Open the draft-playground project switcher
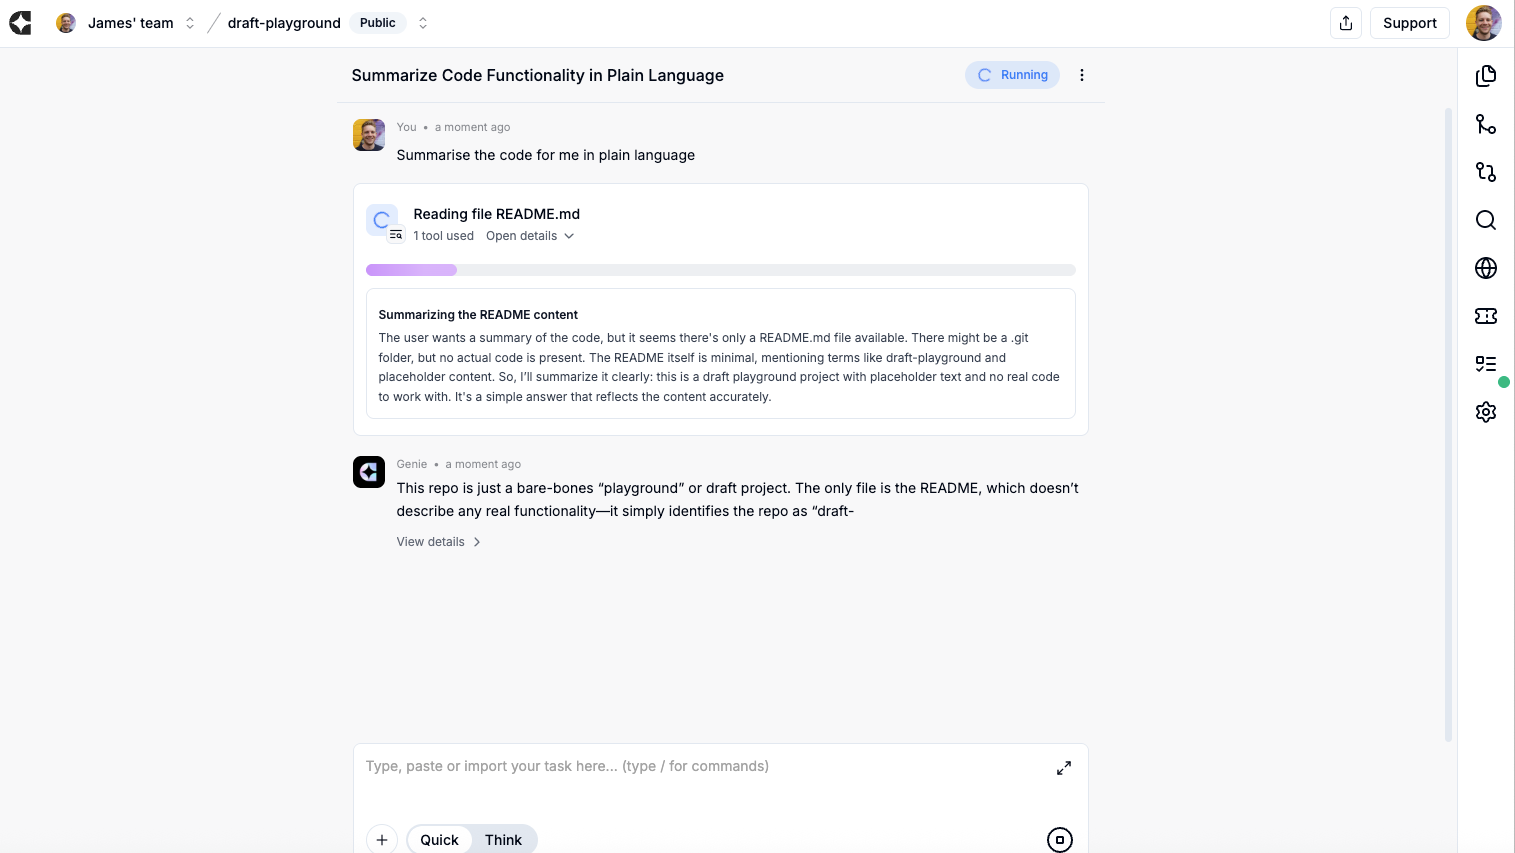1515x853 pixels. [423, 23]
